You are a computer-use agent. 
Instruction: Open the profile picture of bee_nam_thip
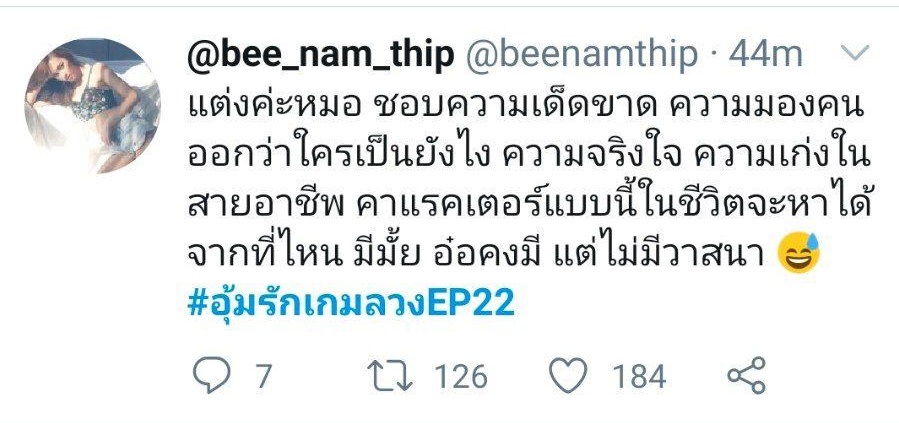pyautogui.click(x=93, y=106)
